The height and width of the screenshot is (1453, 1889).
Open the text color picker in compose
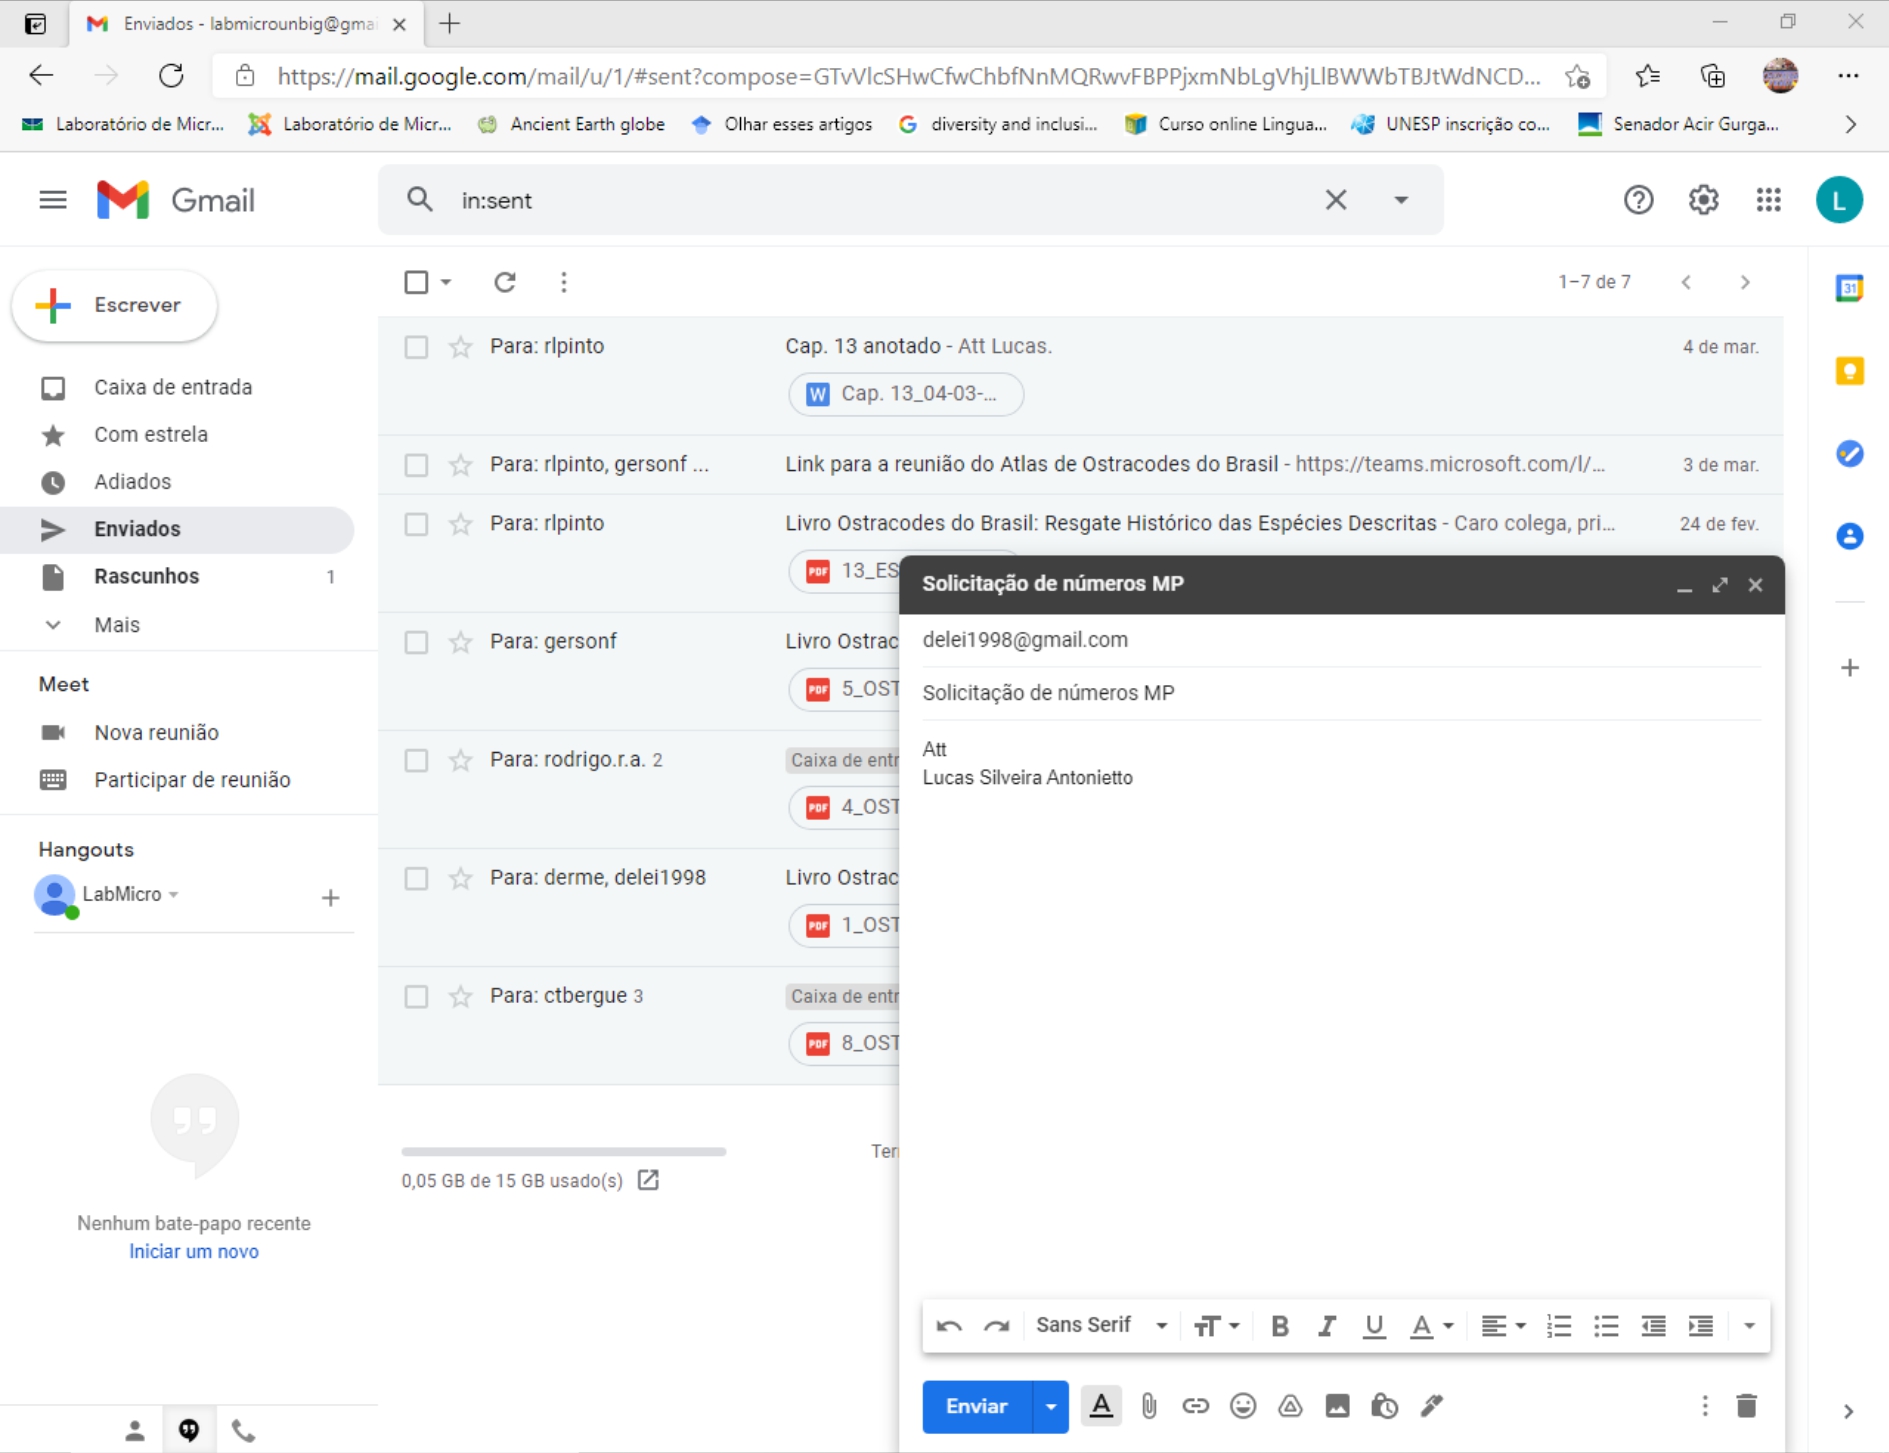point(1430,1326)
